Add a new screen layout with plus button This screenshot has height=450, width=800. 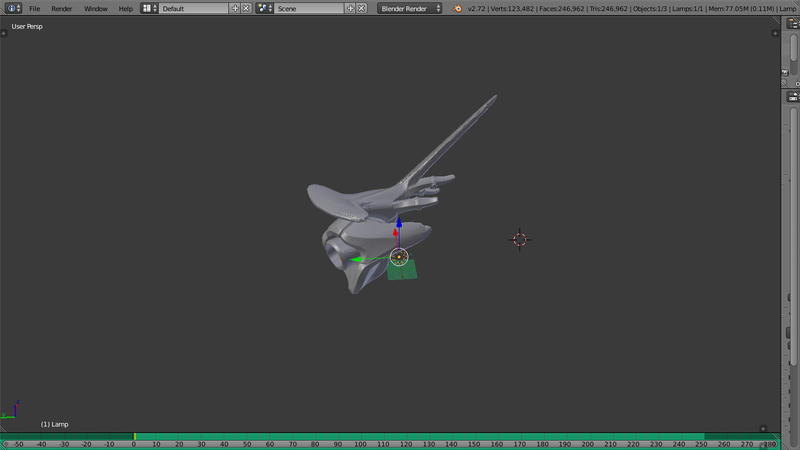pos(235,8)
